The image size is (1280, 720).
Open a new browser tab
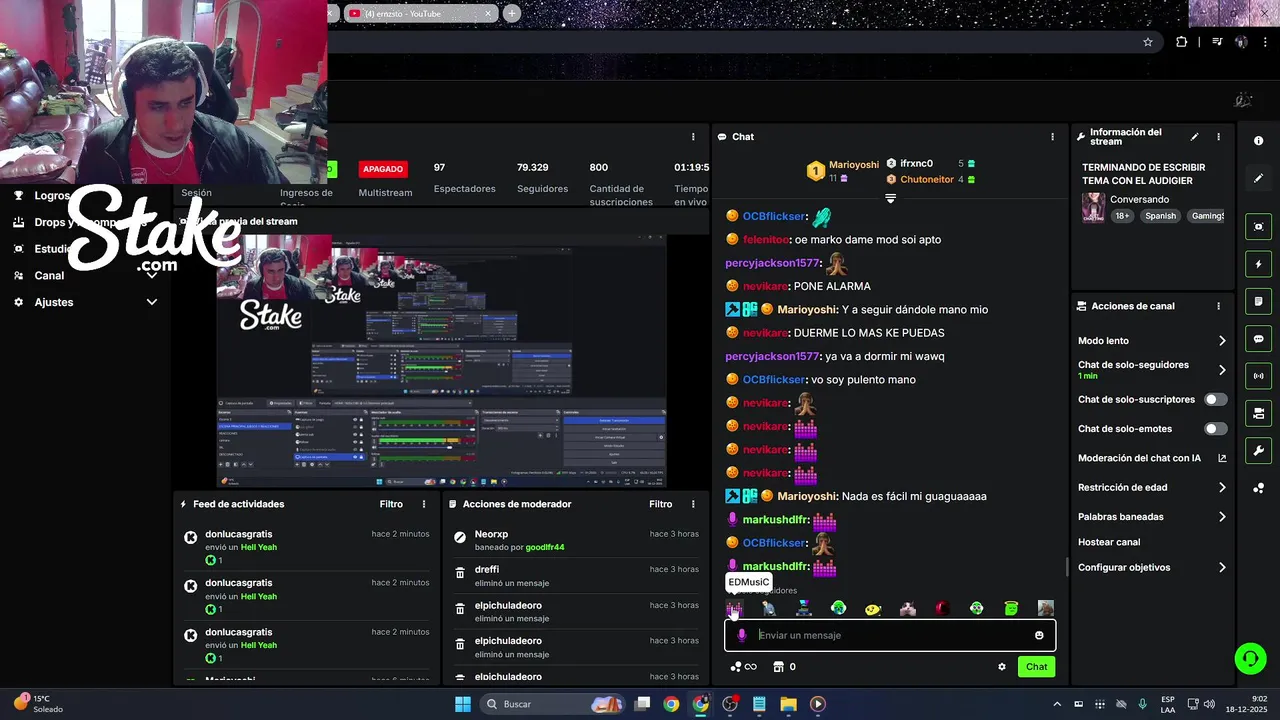point(512,13)
